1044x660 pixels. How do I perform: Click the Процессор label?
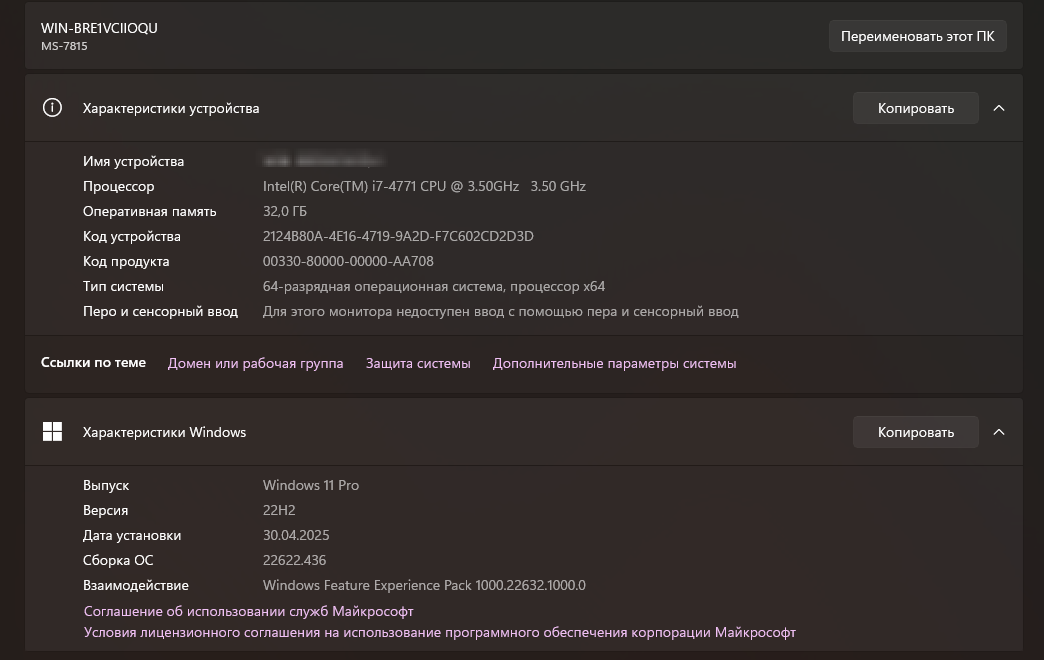click(119, 186)
